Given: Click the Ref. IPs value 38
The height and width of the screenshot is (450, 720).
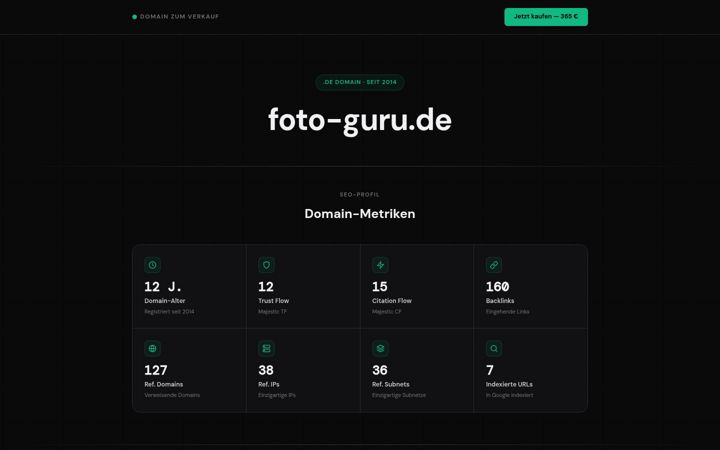Looking at the screenshot, I should 266,370.
